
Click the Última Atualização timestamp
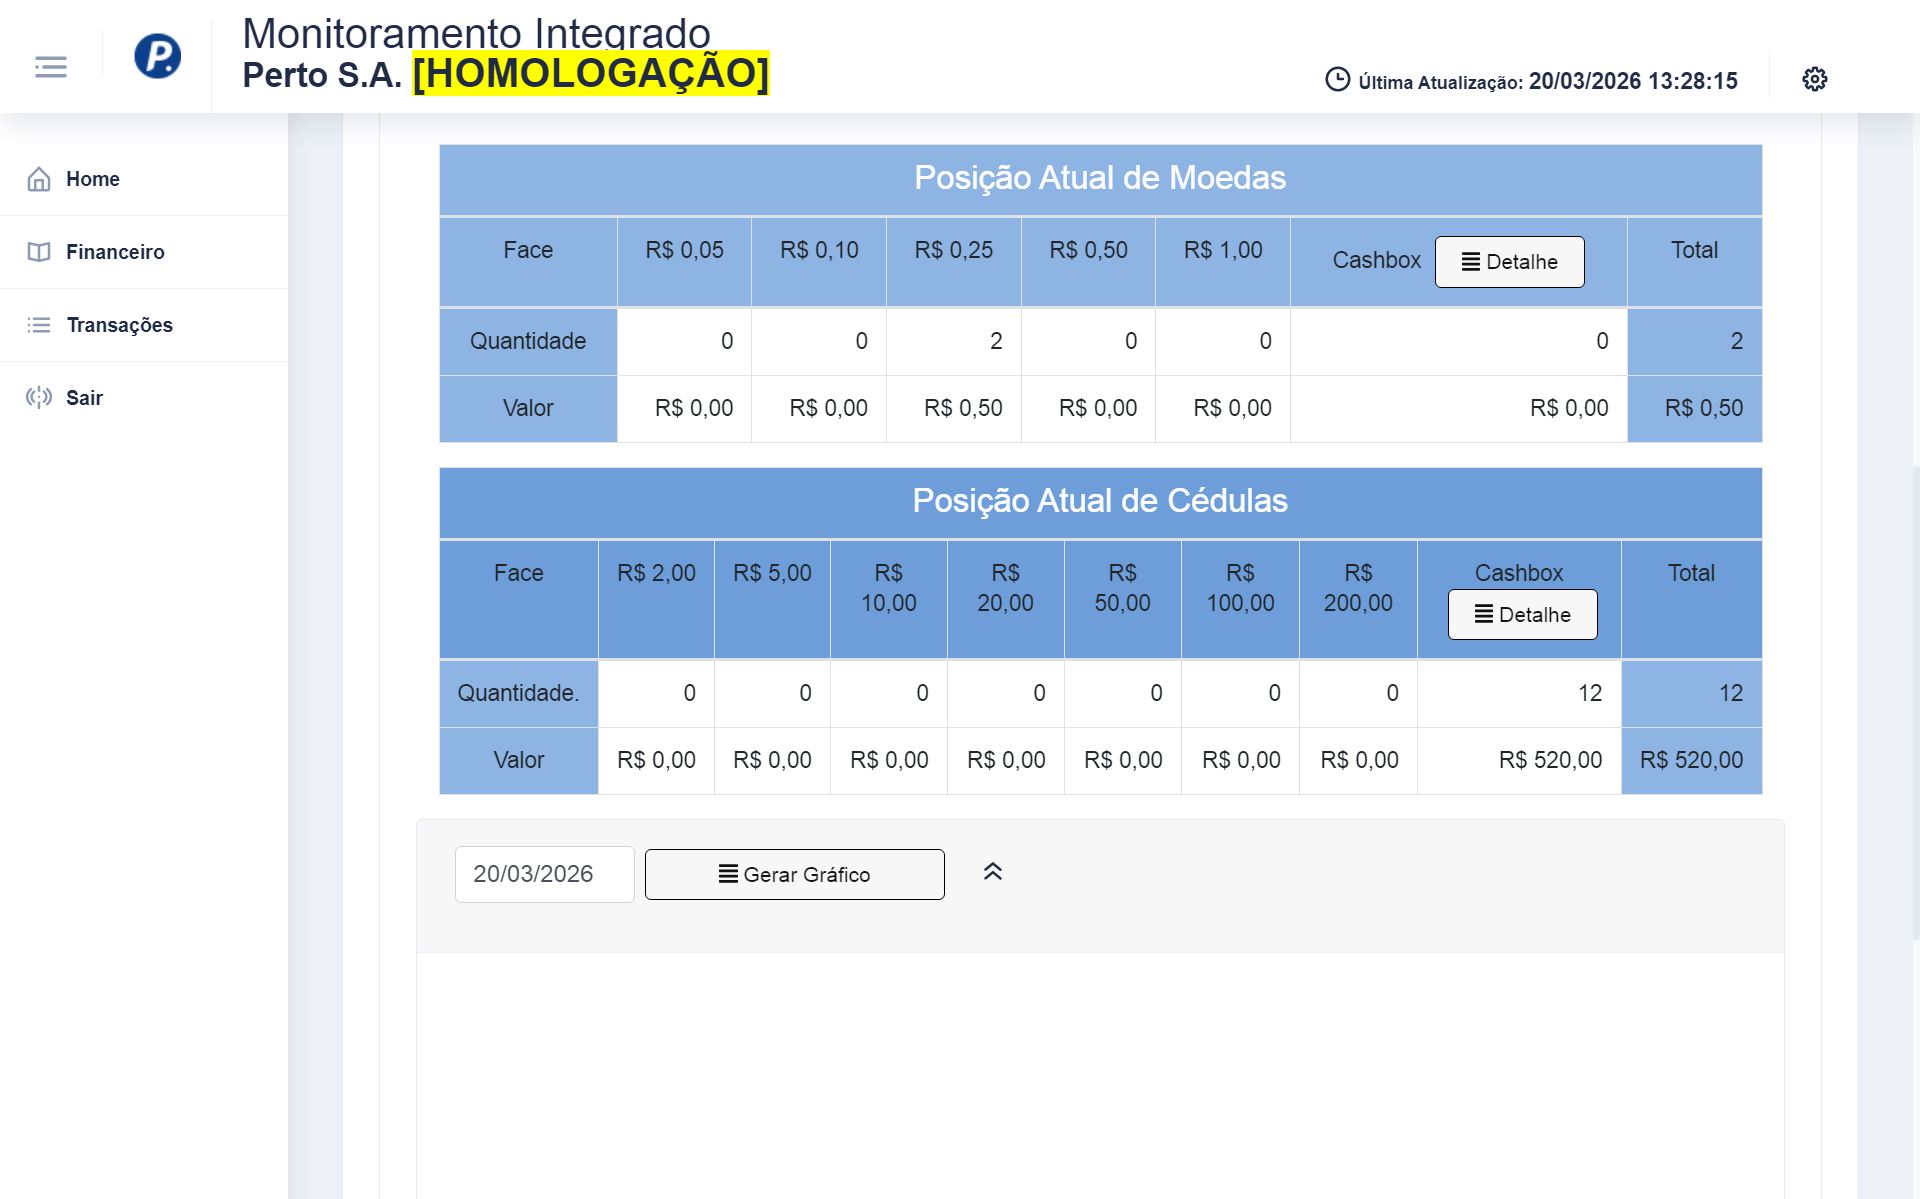[1546, 80]
